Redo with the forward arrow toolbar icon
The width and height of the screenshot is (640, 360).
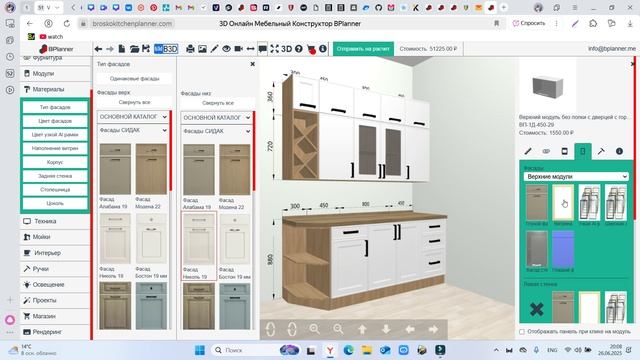(110, 49)
